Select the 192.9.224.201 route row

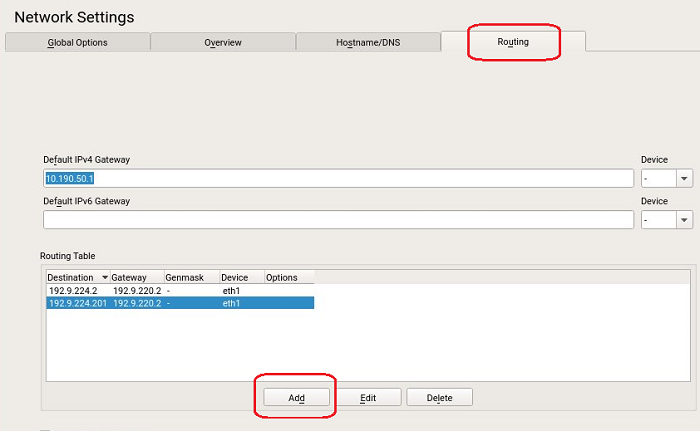point(76,302)
